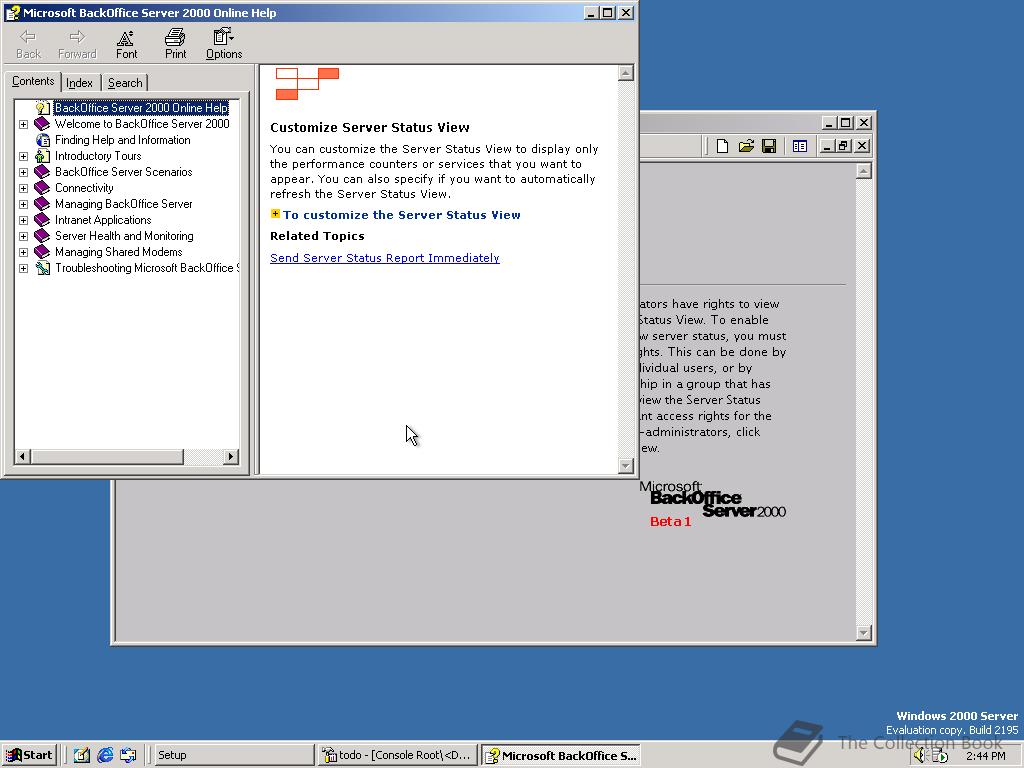Expand the Connectivity node
Viewport: 1024px width, 768px height.
(x=24, y=188)
